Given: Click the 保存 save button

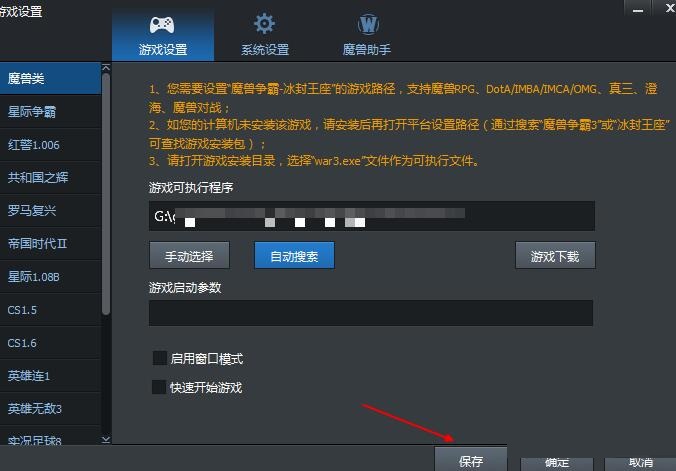Looking at the screenshot, I should click(470, 460).
